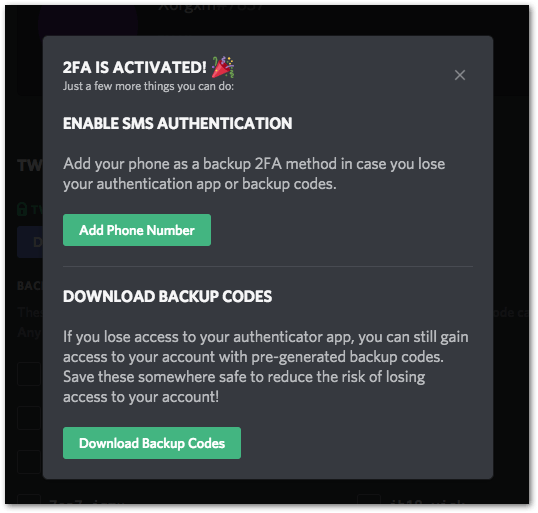
Task: Tick the partly hidden bottom-left backup code checkbox
Action: pyautogui.click(x=30, y=499)
